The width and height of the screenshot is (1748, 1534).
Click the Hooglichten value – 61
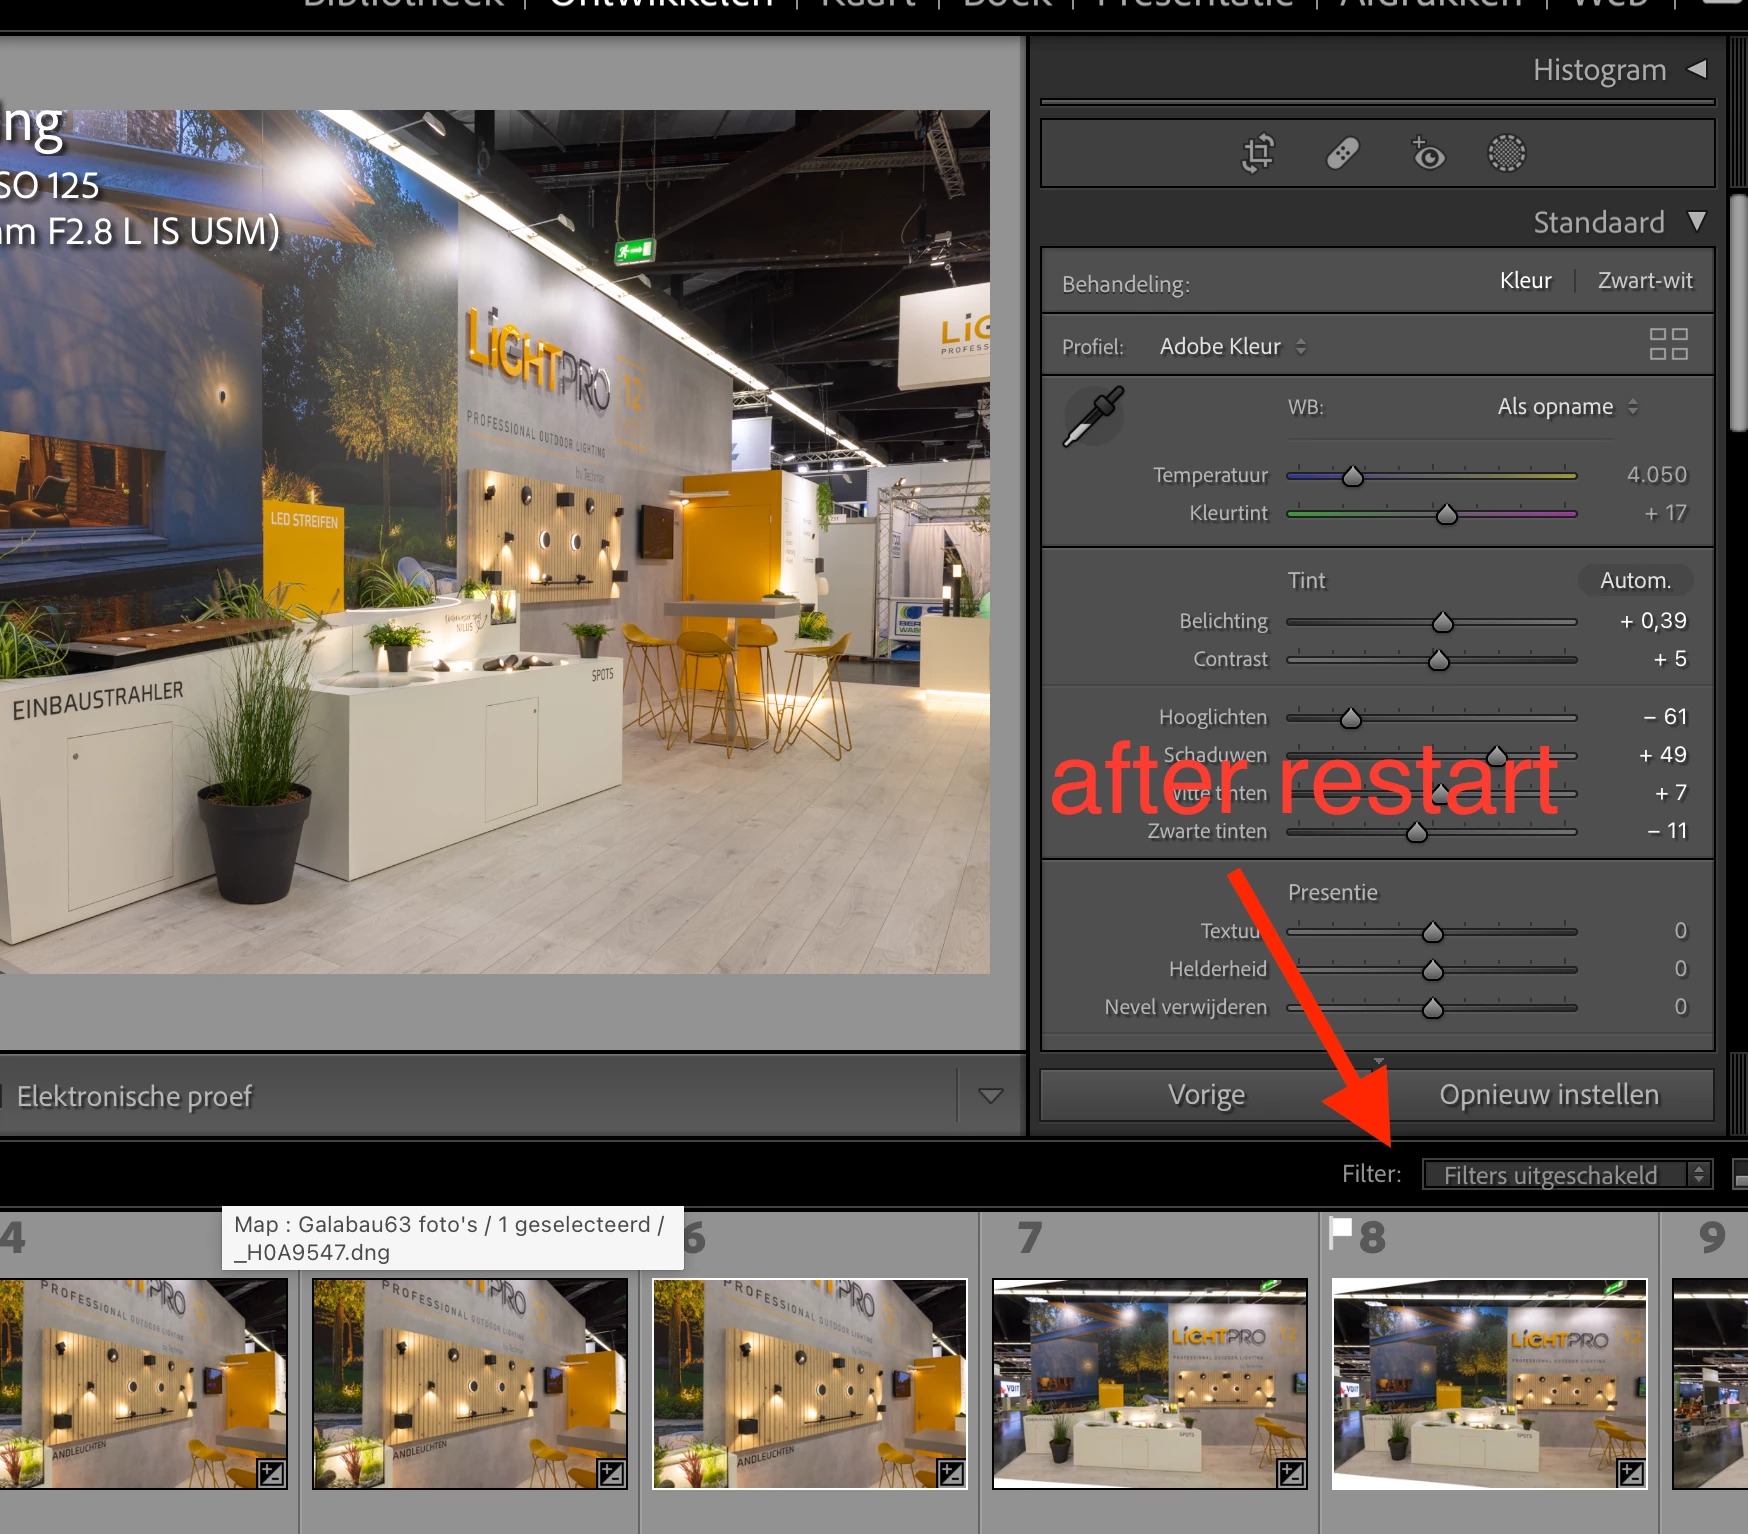coord(1665,717)
